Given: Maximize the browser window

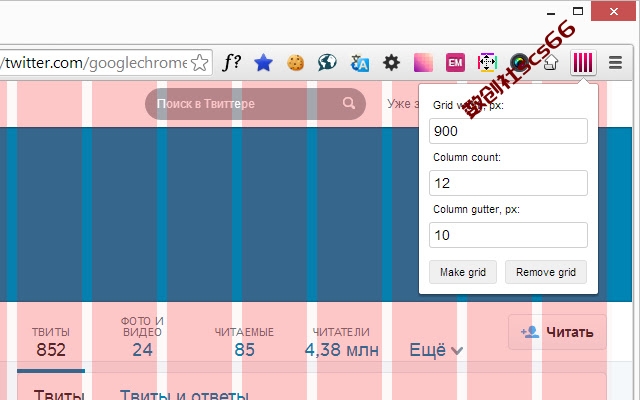Looking at the screenshot, I should (578, 11).
